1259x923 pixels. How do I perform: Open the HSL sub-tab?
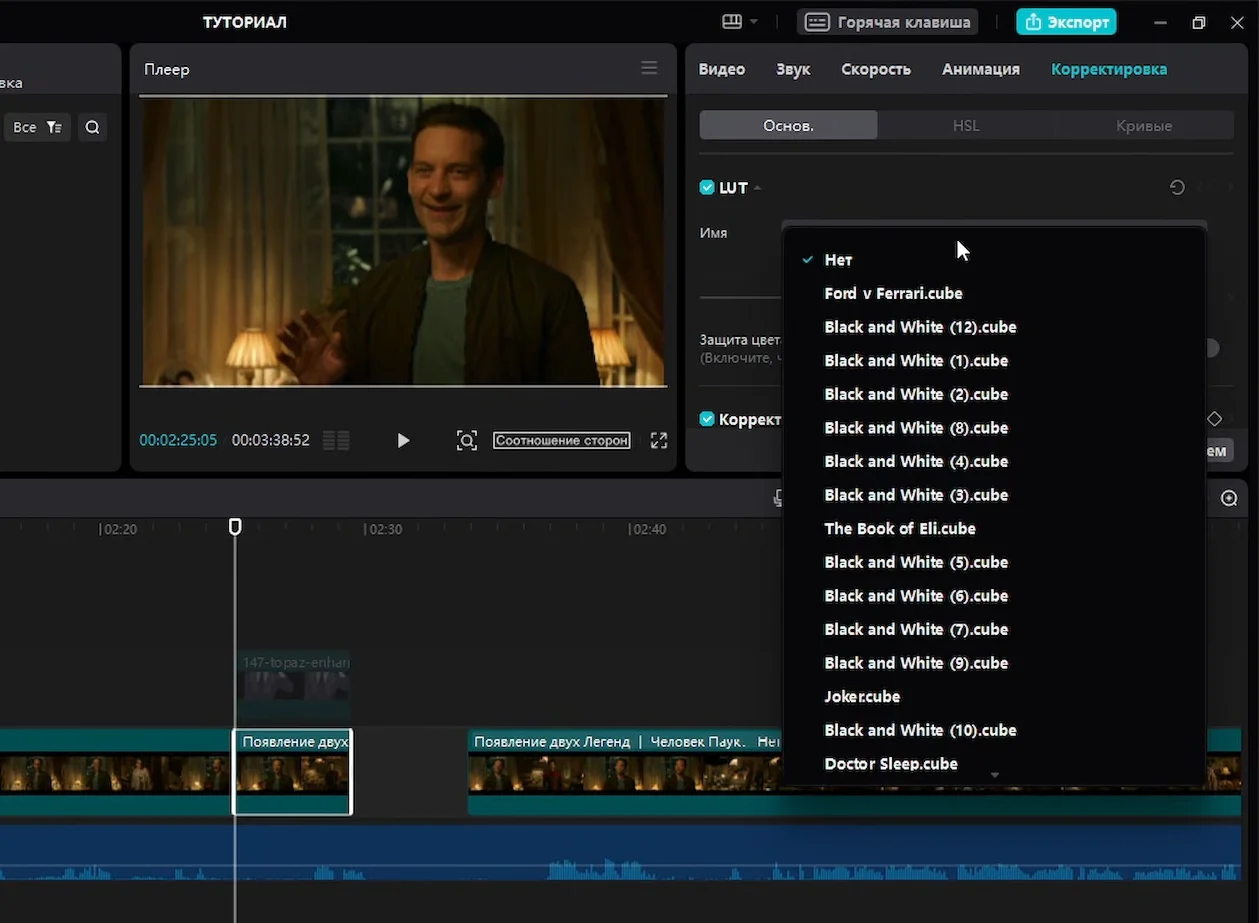965,125
